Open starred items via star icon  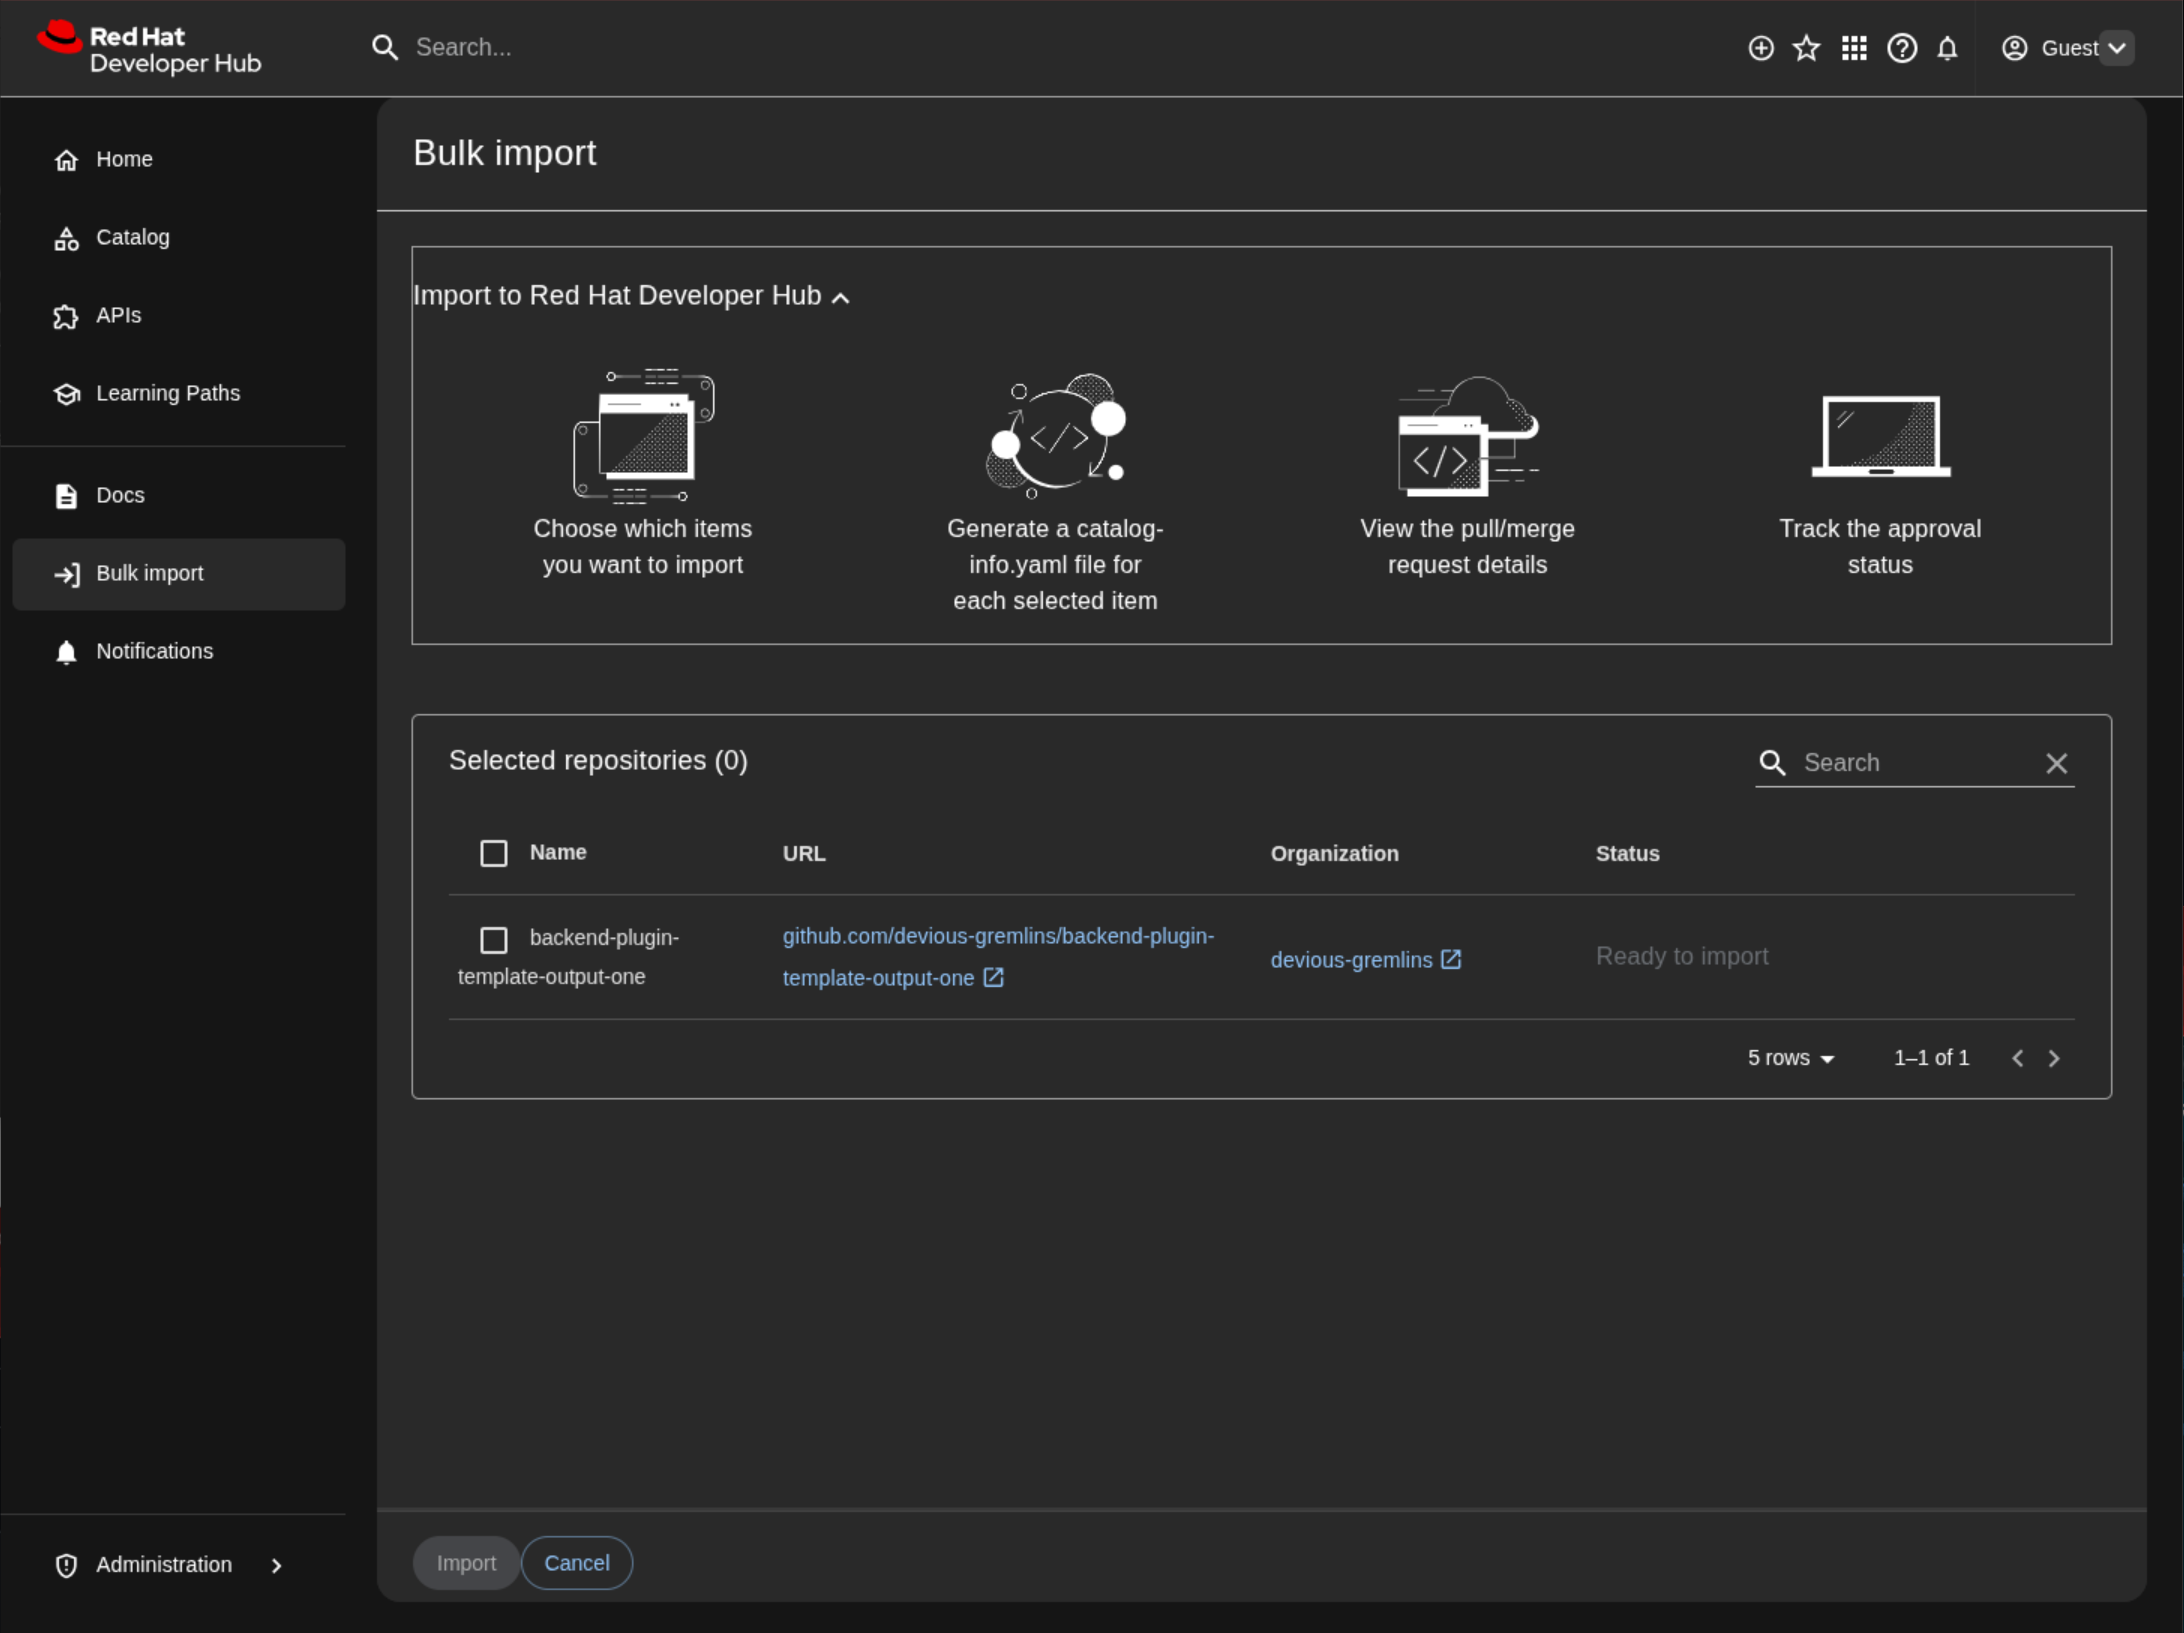(x=1806, y=48)
